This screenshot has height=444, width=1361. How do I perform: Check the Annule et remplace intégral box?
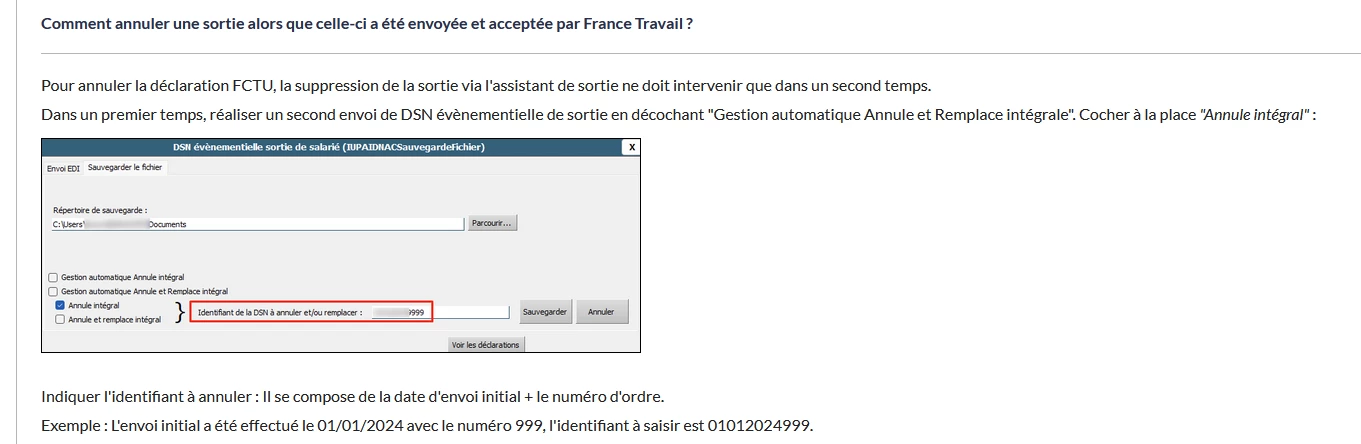click(x=61, y=320)
